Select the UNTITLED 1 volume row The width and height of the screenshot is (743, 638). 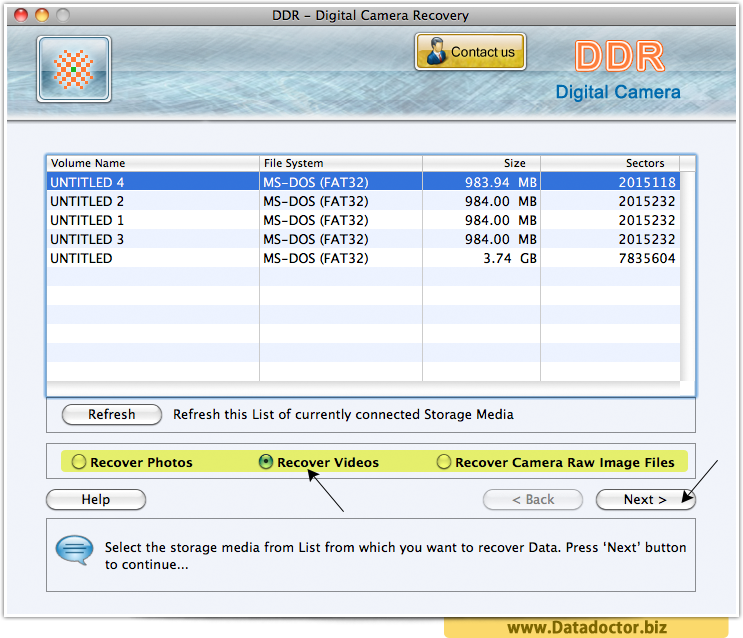click(363, 220)
